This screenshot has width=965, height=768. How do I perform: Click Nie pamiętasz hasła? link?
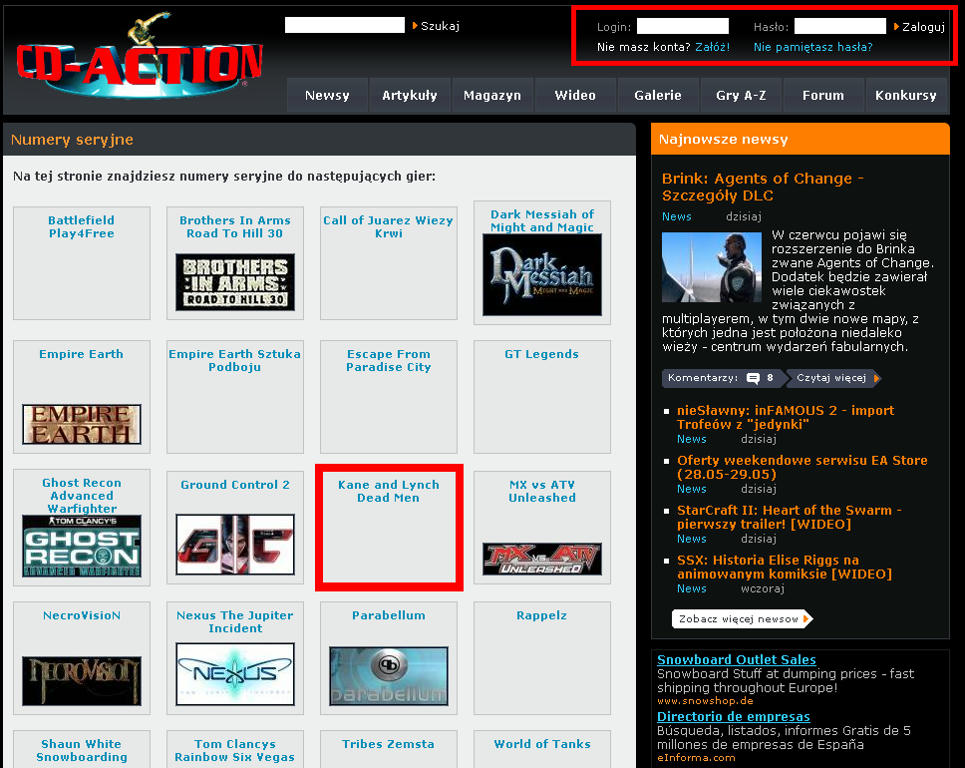click(813, 47)
